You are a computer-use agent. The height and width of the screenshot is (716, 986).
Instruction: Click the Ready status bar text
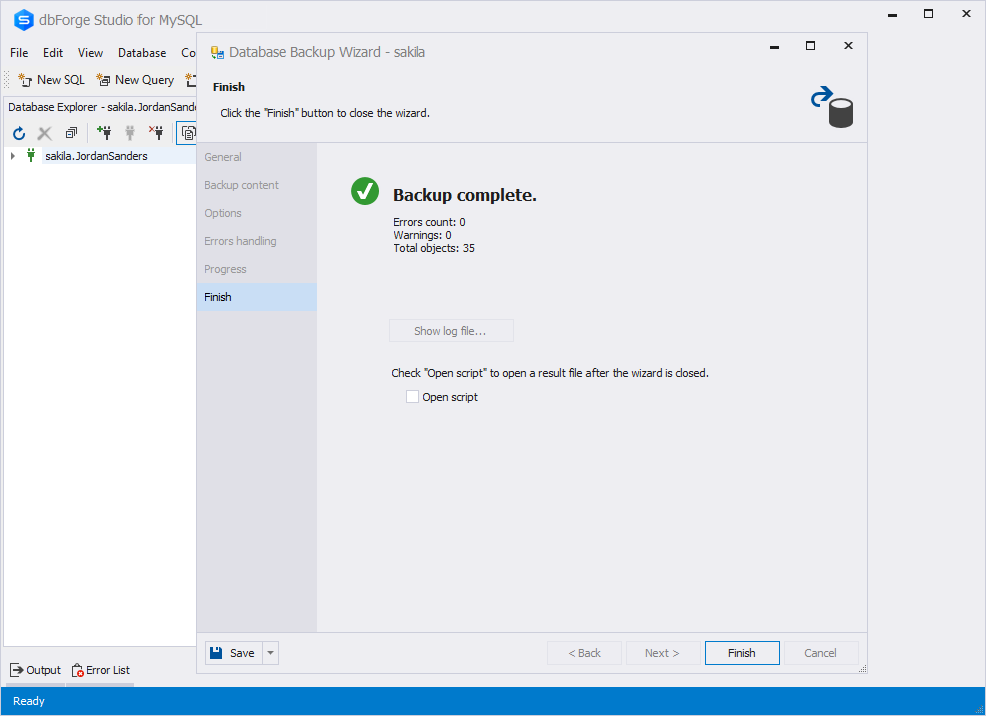tap(29, 701)
